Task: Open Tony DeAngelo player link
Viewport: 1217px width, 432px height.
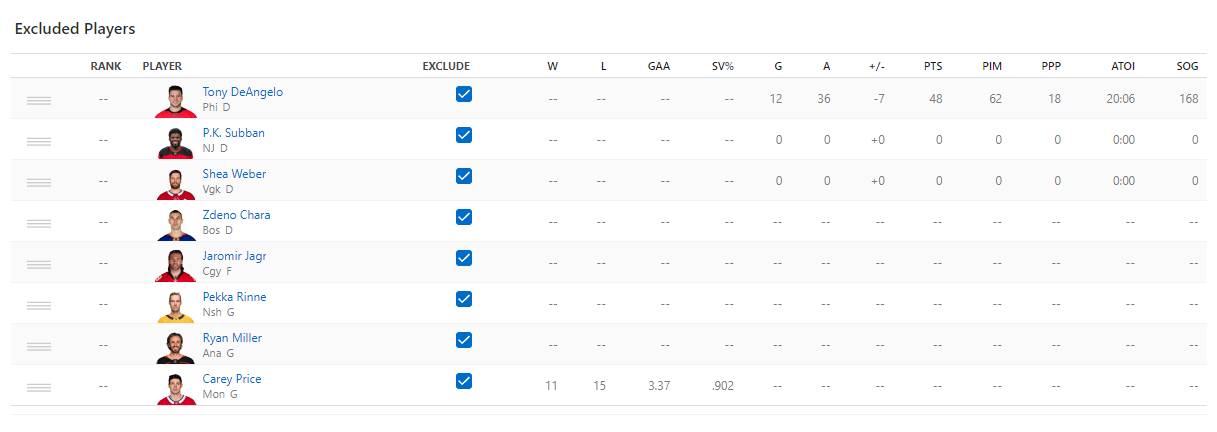Action: click(243, 92)
